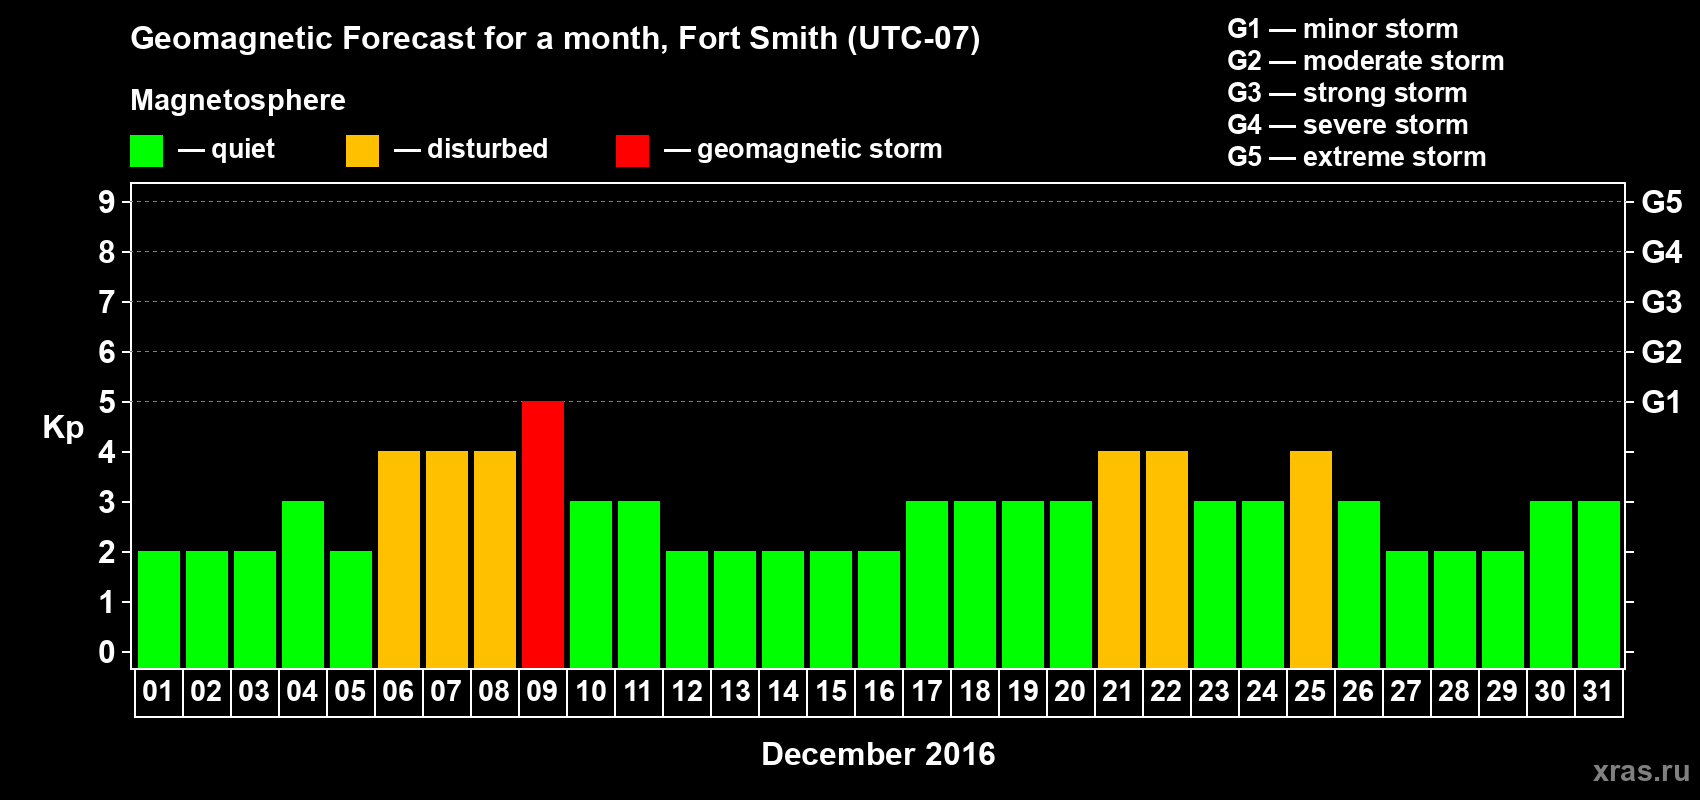
Task: Click 'G4 — severe storm' legend entry
Action: click(x=1348, y=125)
